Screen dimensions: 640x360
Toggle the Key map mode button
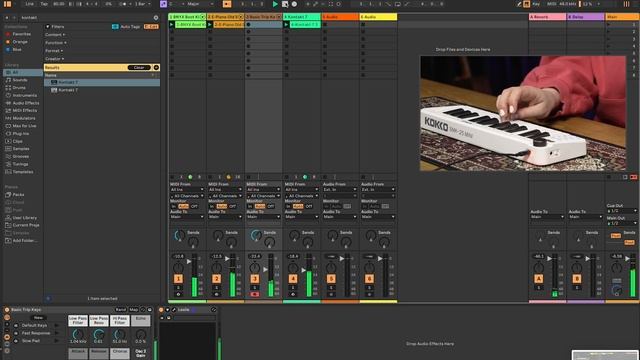coord(536,4)
